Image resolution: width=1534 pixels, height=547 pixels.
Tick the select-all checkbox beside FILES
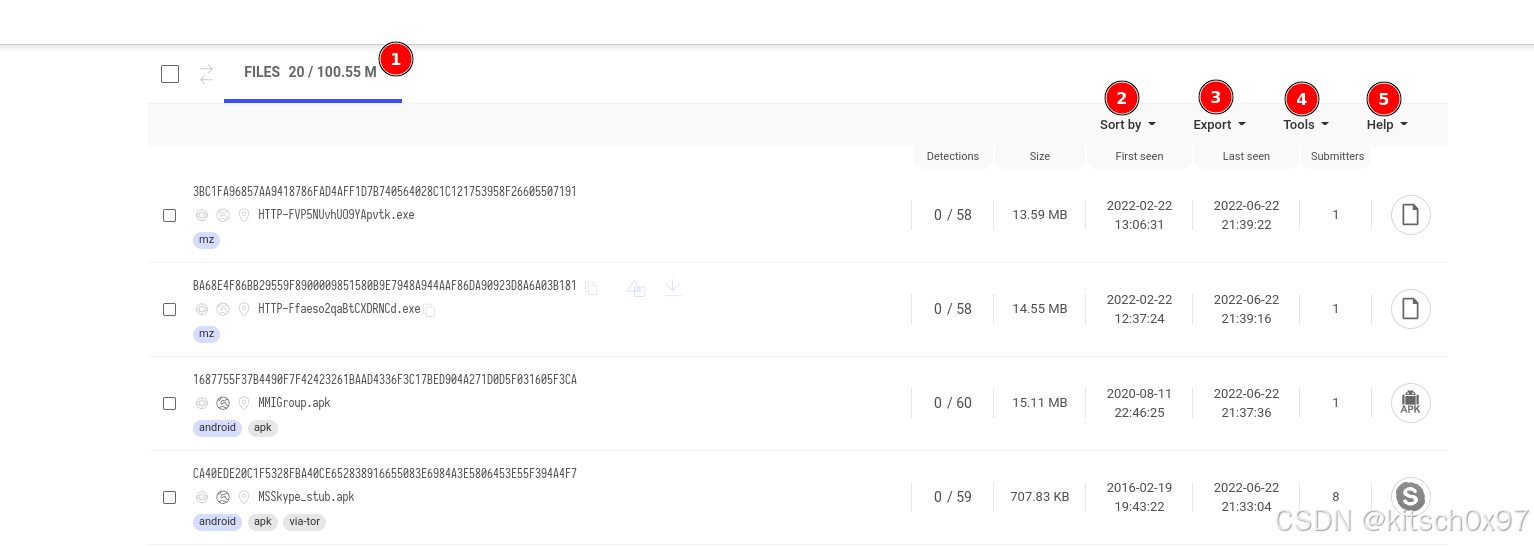[x=170, y=74]
